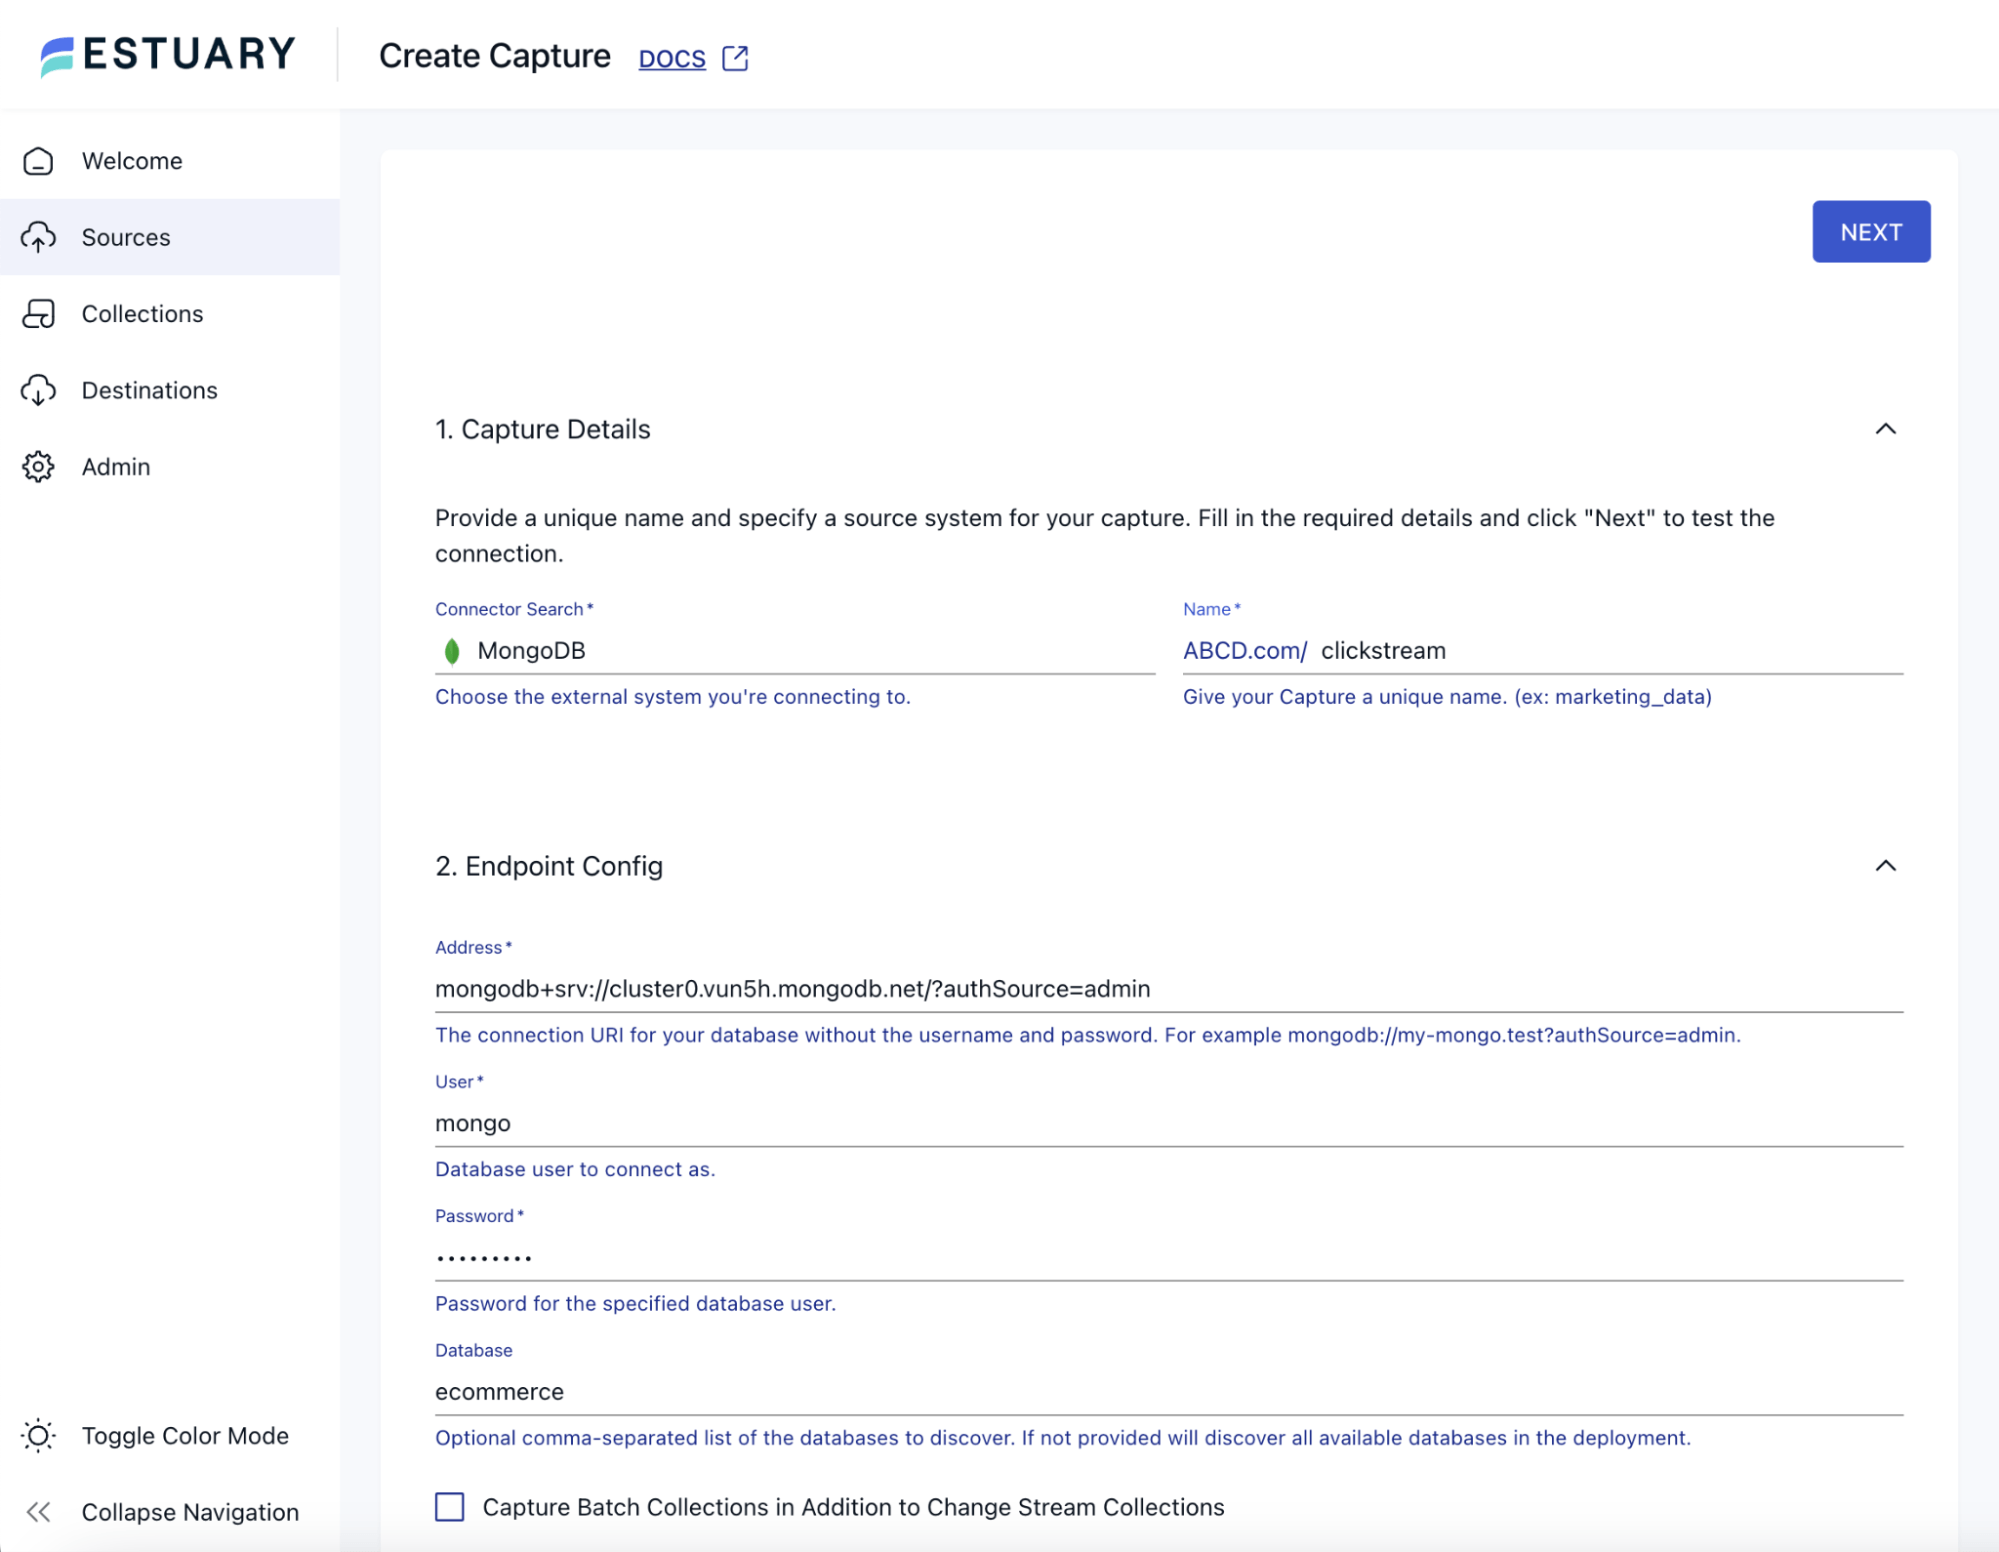This screenshot has height=1552, width=1999.
Task: Click the MongoDB leaf icon
Action: coord(452,651)
